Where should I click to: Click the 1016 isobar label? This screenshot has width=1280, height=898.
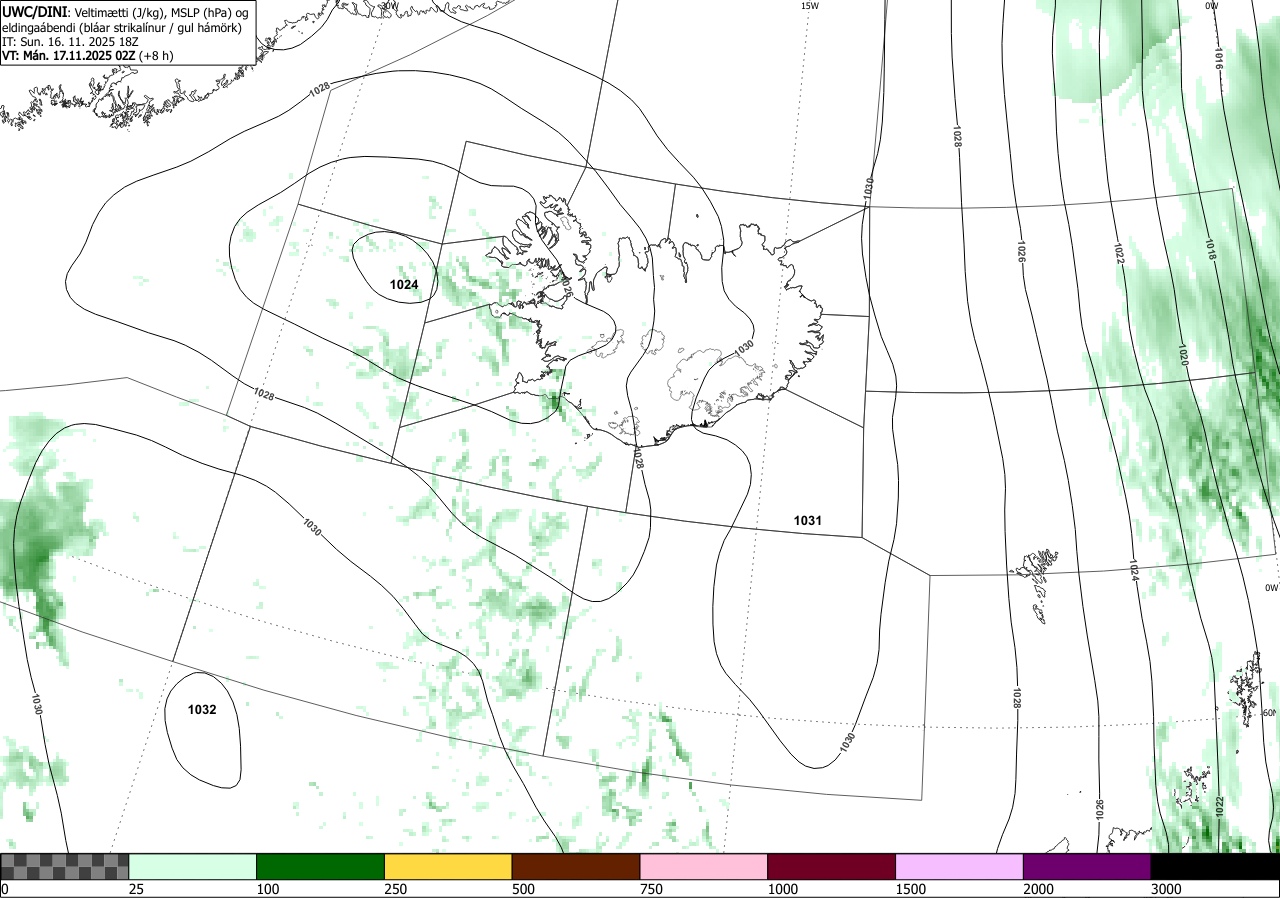point(1218,57)
